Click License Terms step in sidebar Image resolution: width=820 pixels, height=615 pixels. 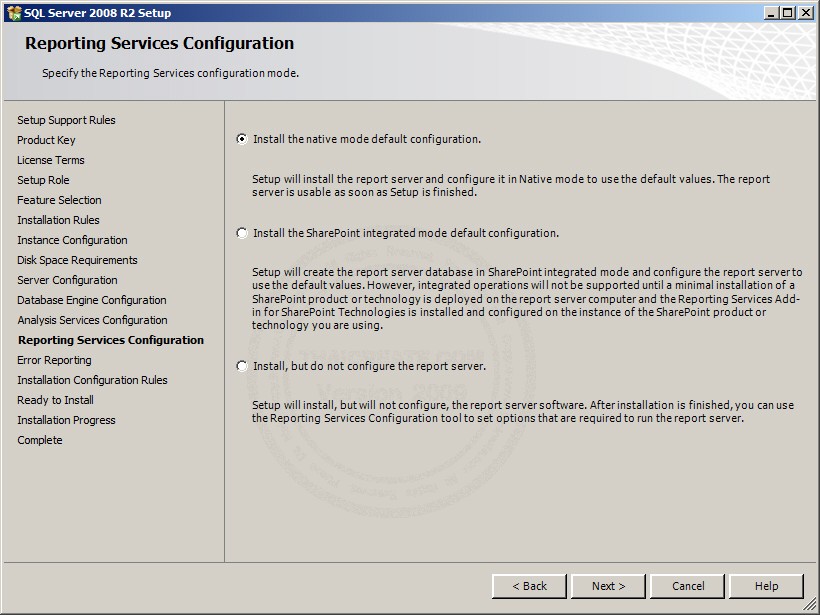[x=51, y=160]
